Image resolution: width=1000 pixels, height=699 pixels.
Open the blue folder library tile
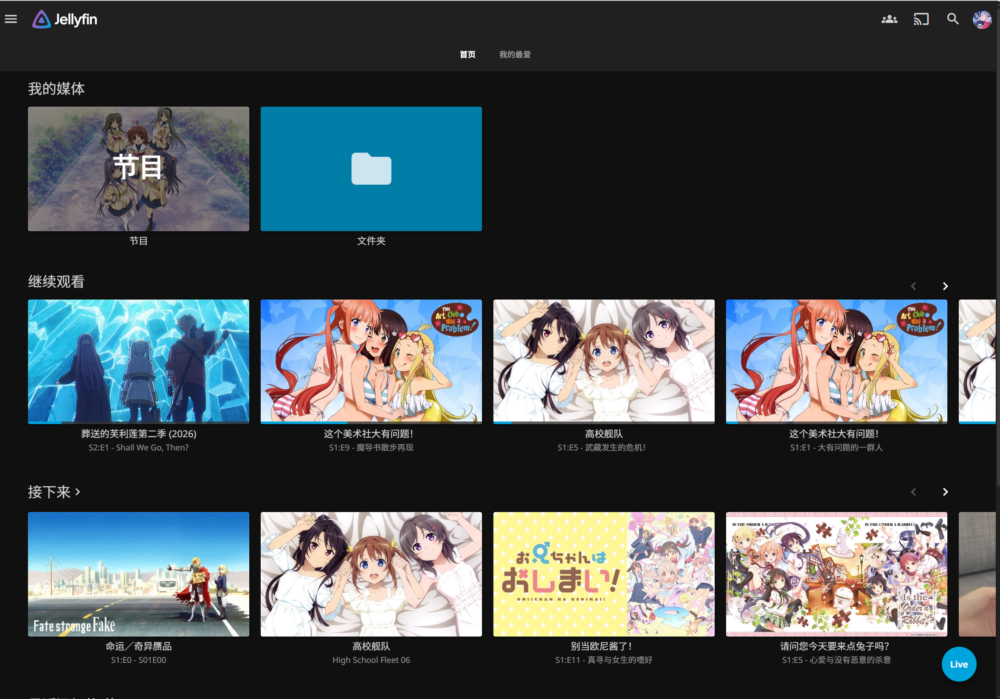pos(371,169)
